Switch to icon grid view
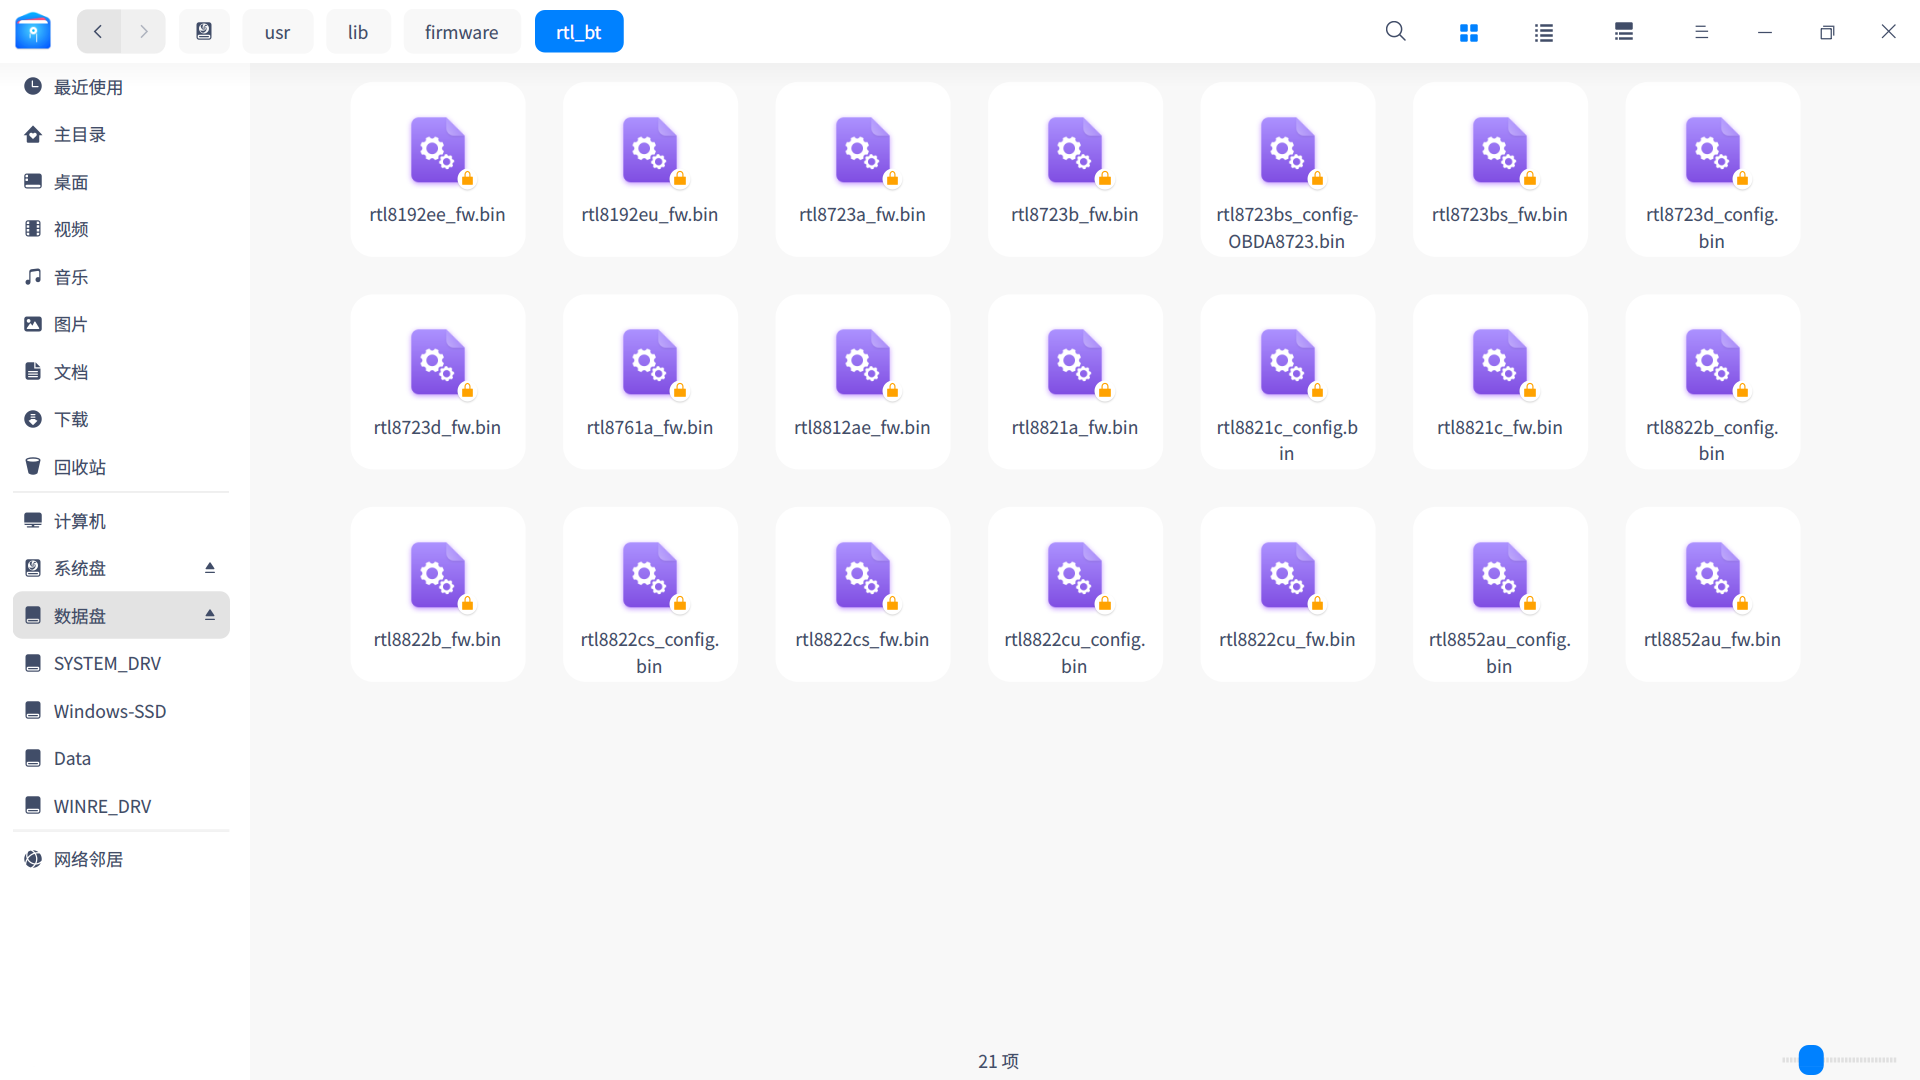This screenshot has height=1080, width=1920. (x=1468, y=32)
